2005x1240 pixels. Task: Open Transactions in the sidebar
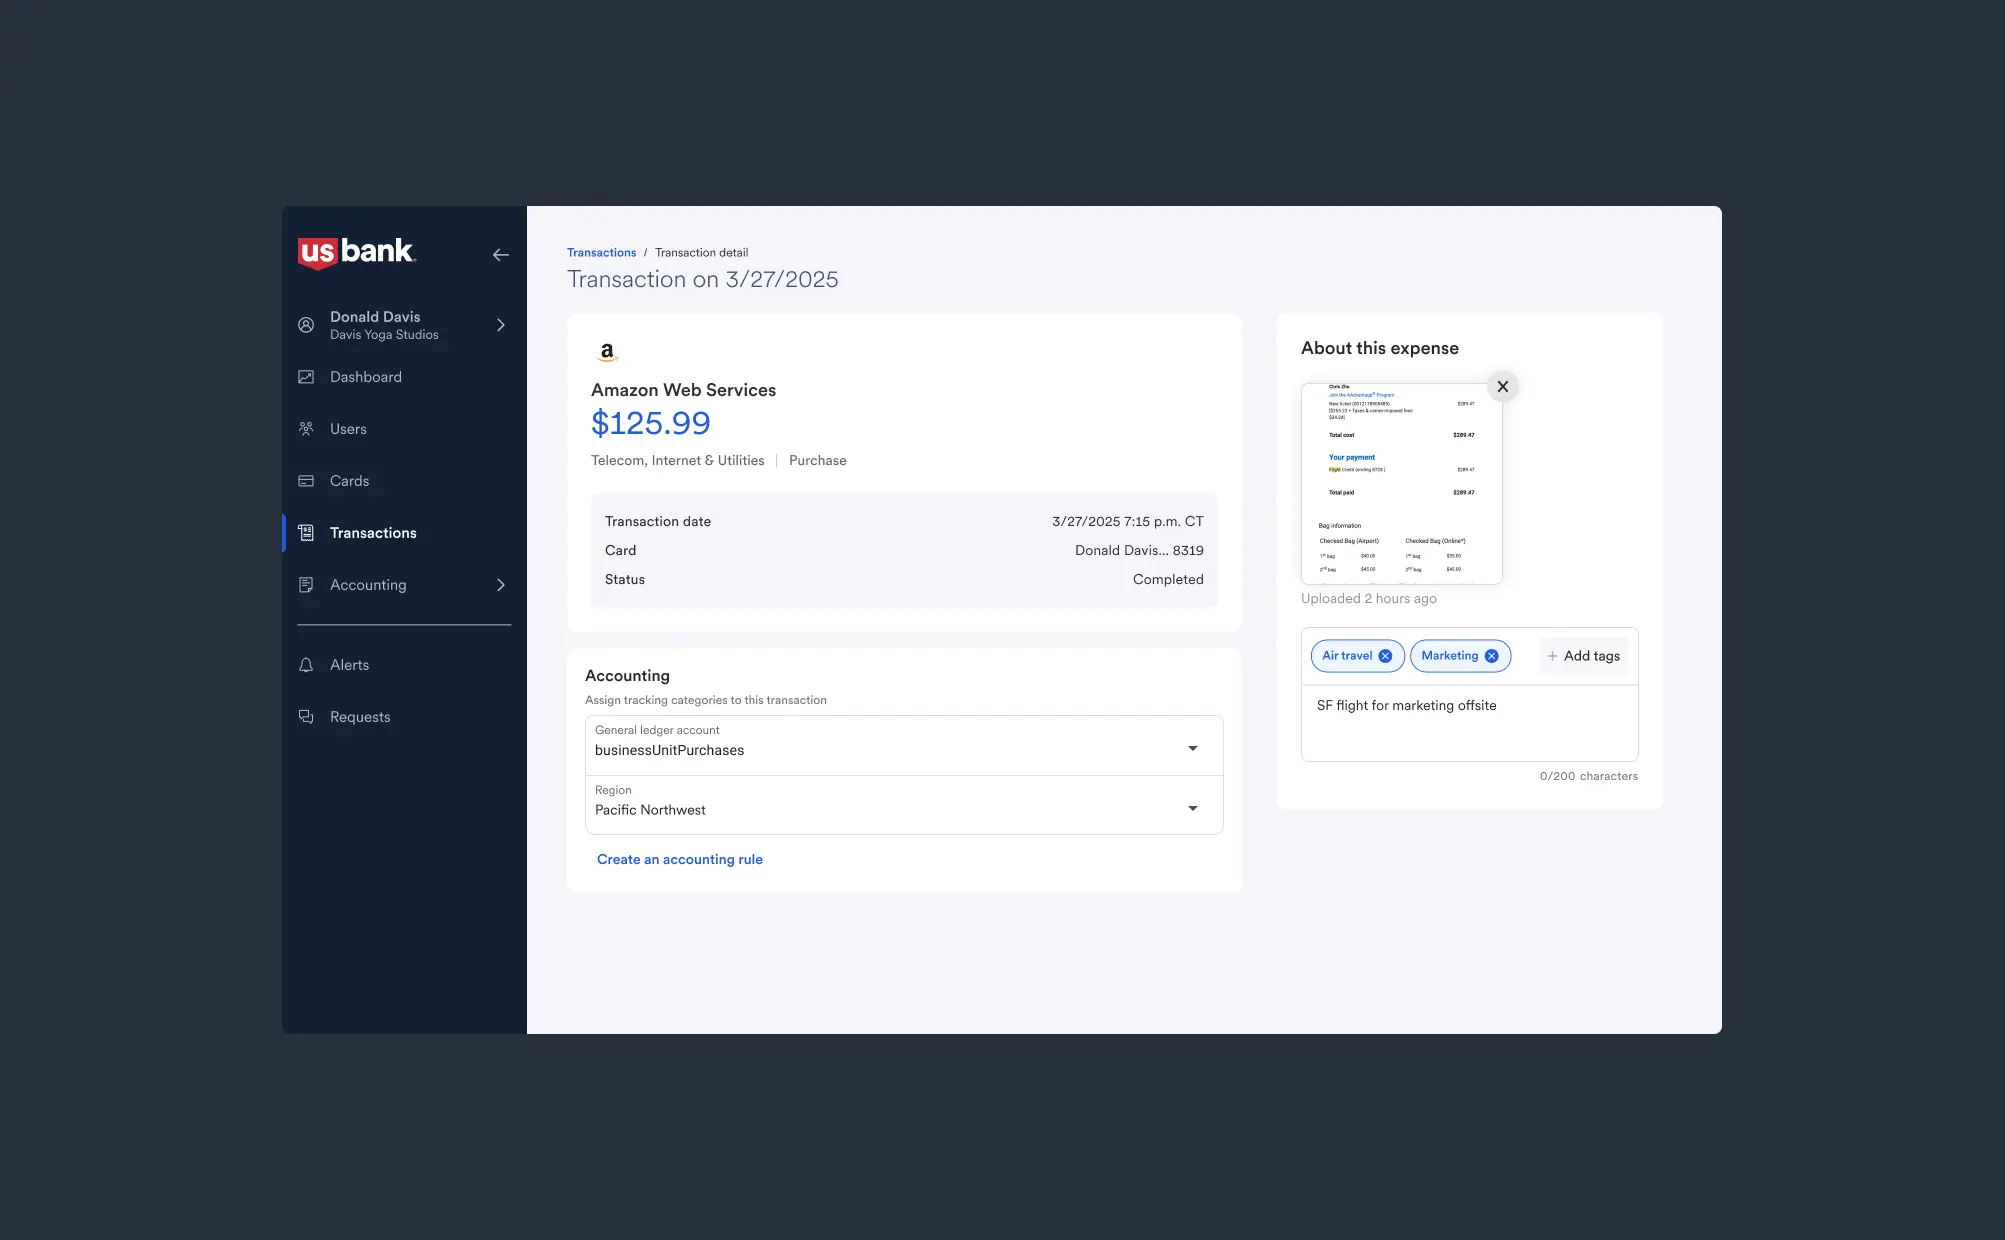click(x=373, y=533)
